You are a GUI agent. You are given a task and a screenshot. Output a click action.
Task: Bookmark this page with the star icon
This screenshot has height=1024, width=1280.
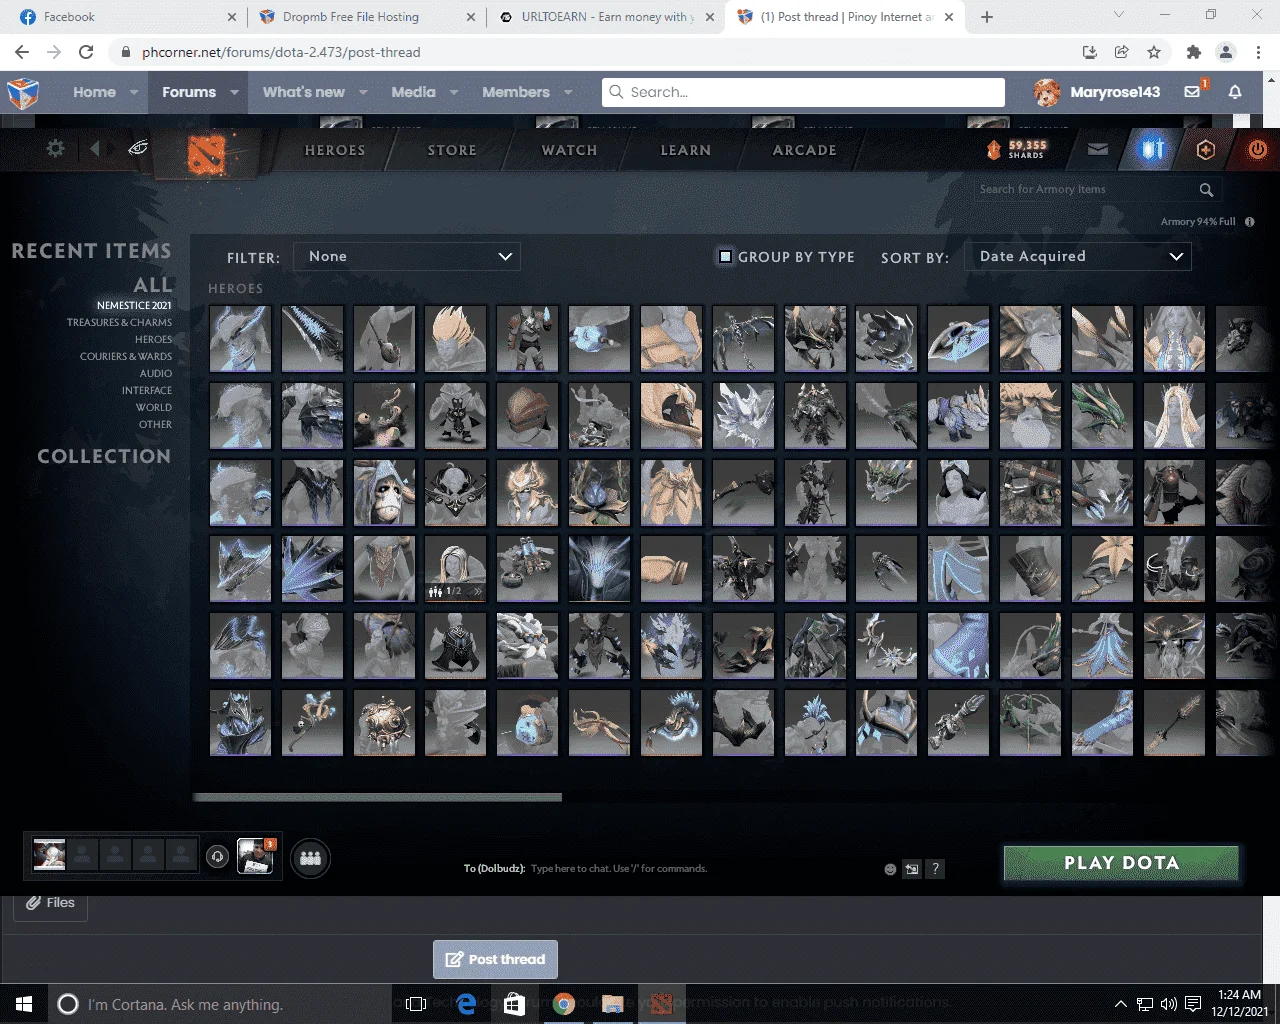[1154, 52]
